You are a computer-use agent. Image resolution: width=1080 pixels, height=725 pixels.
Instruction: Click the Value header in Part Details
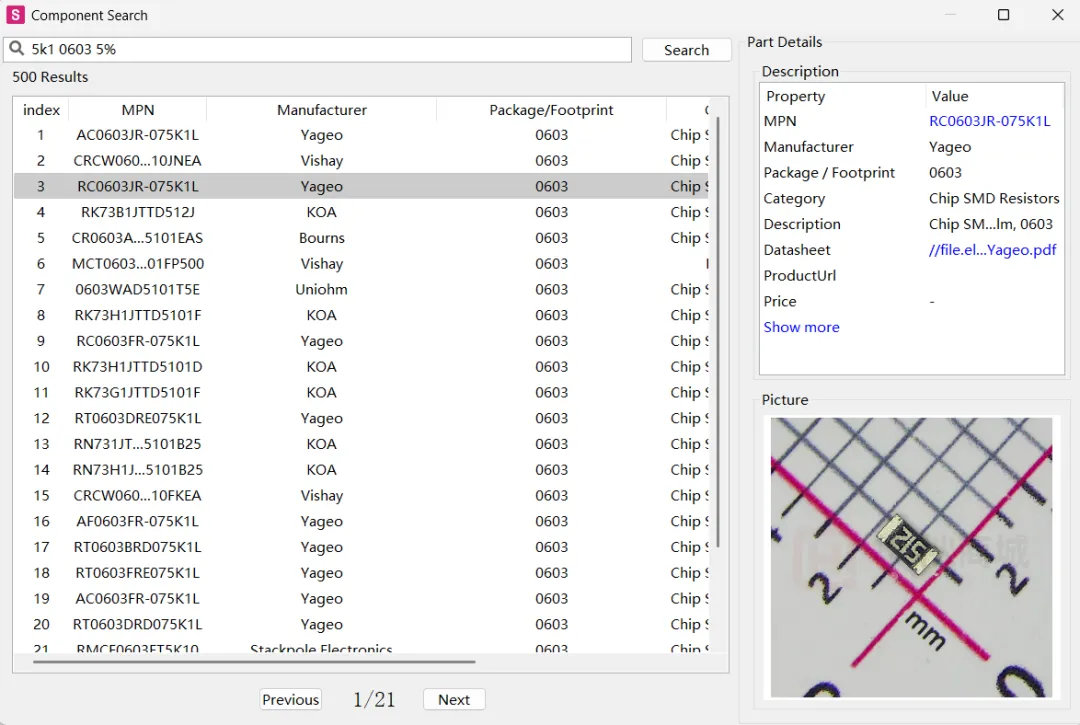click(x=950, y=96)
